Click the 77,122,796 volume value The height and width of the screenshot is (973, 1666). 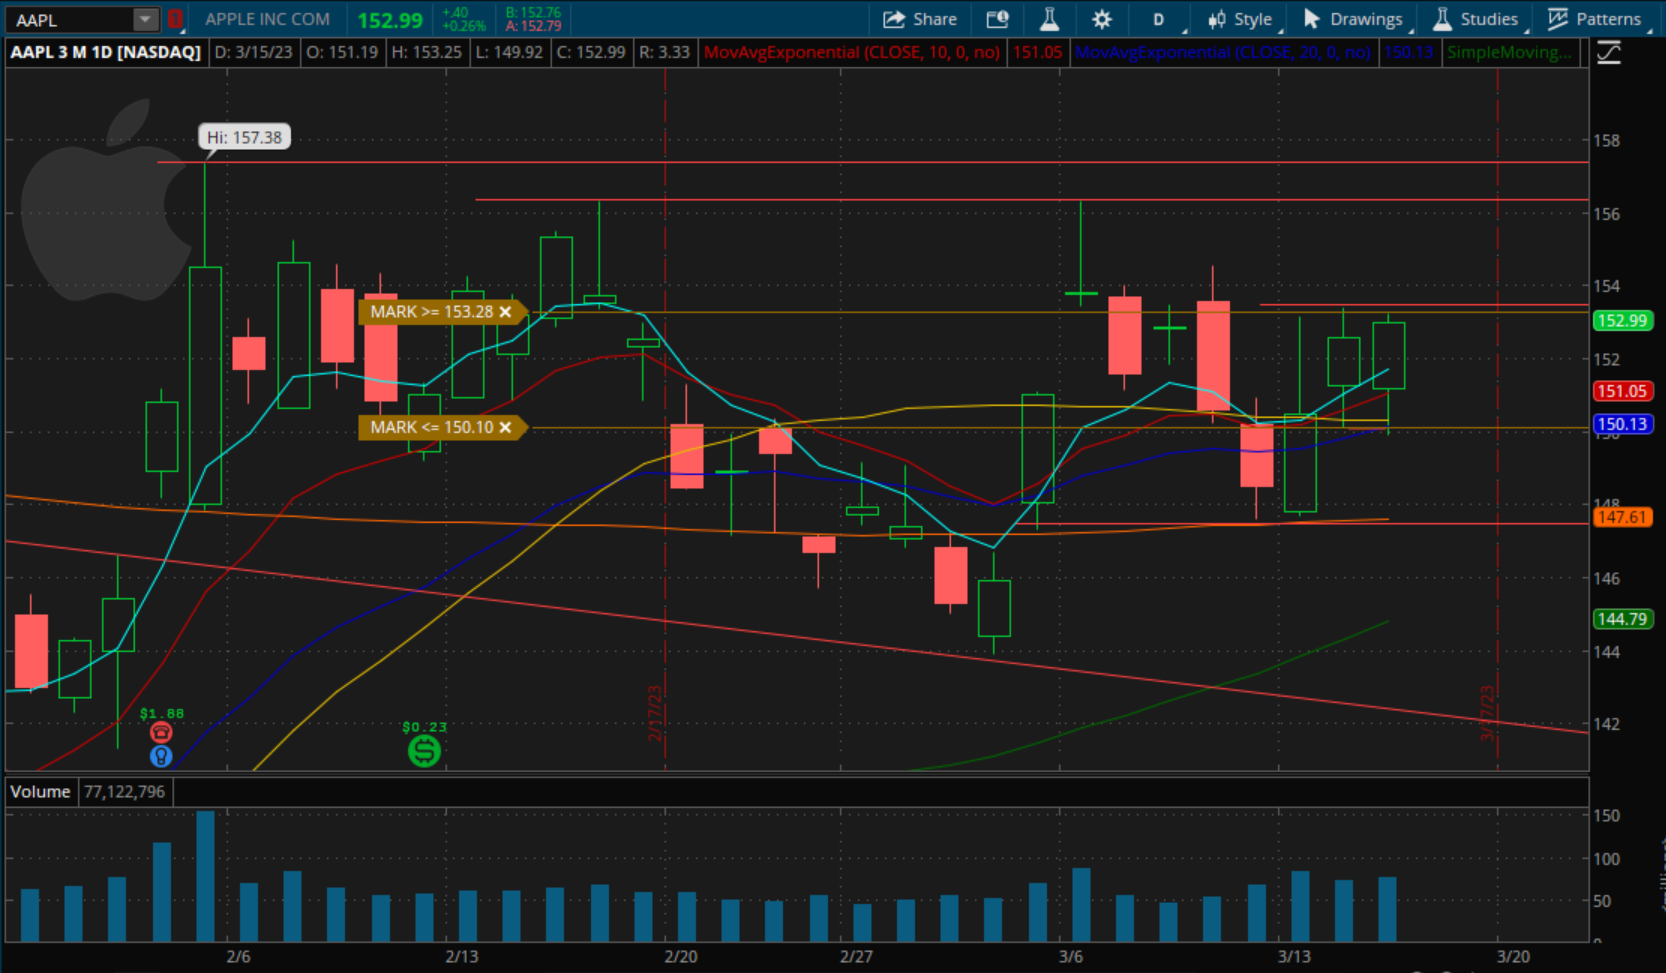[x=124, y=791]
